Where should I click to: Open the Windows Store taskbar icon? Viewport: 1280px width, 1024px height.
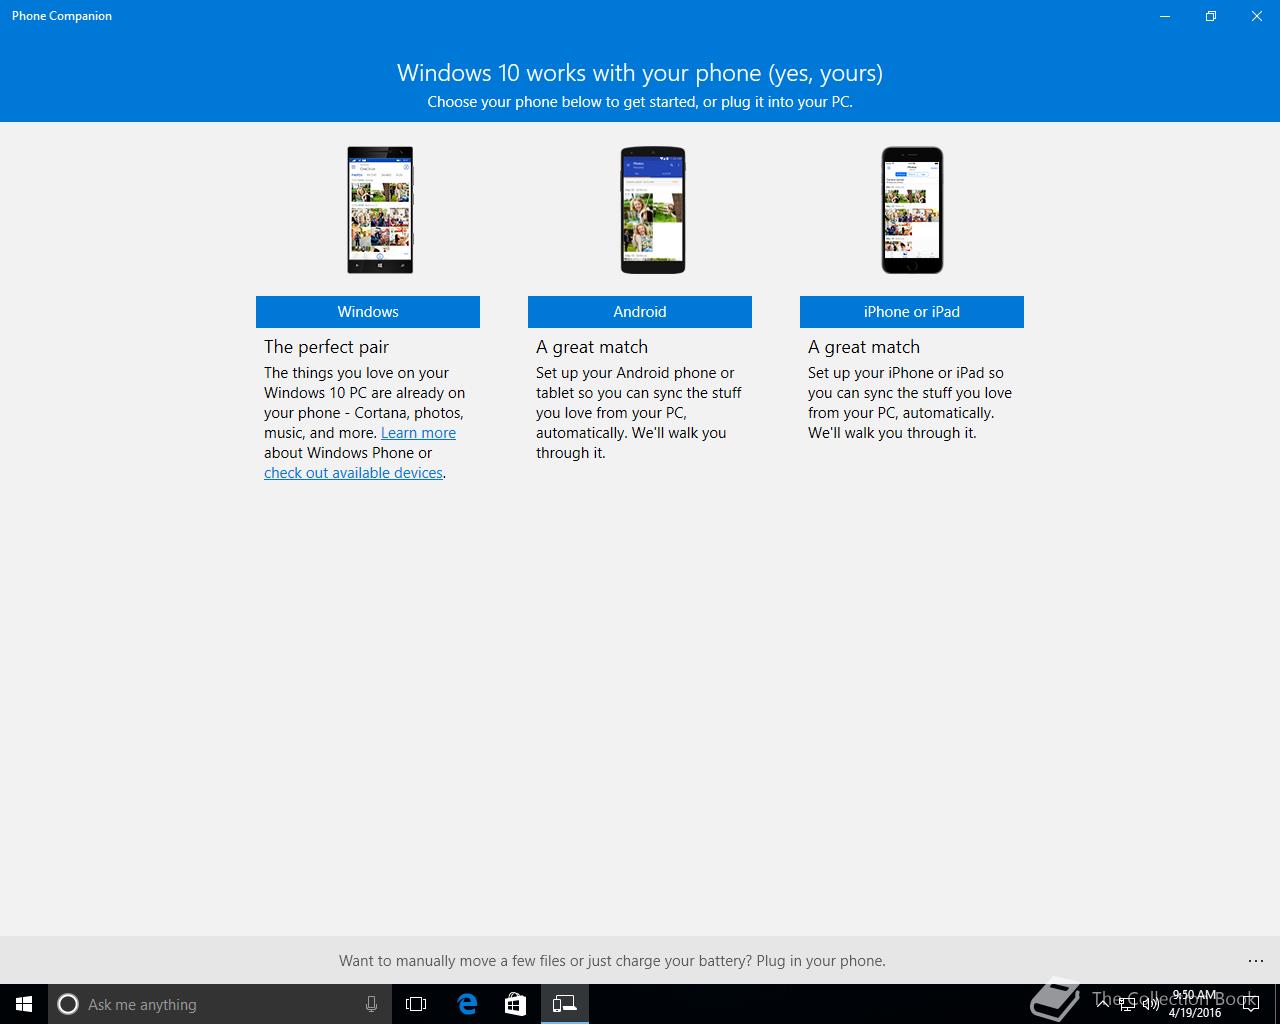(515, 1004)
